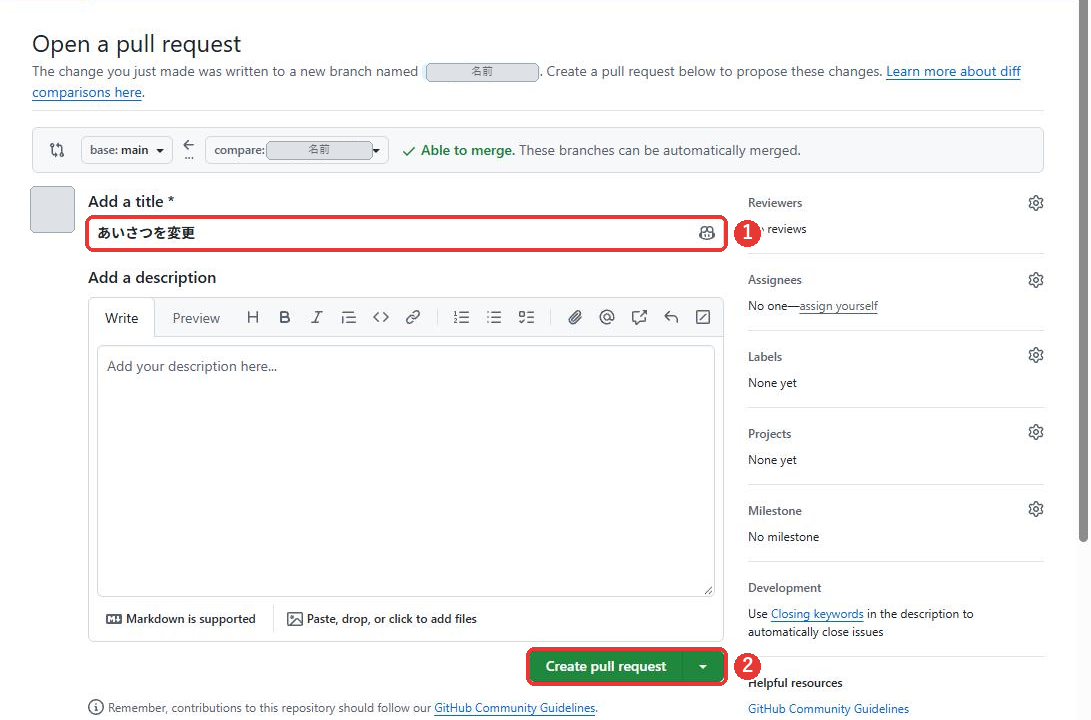Click Paste, drop, or click to add files

(382, 618)
